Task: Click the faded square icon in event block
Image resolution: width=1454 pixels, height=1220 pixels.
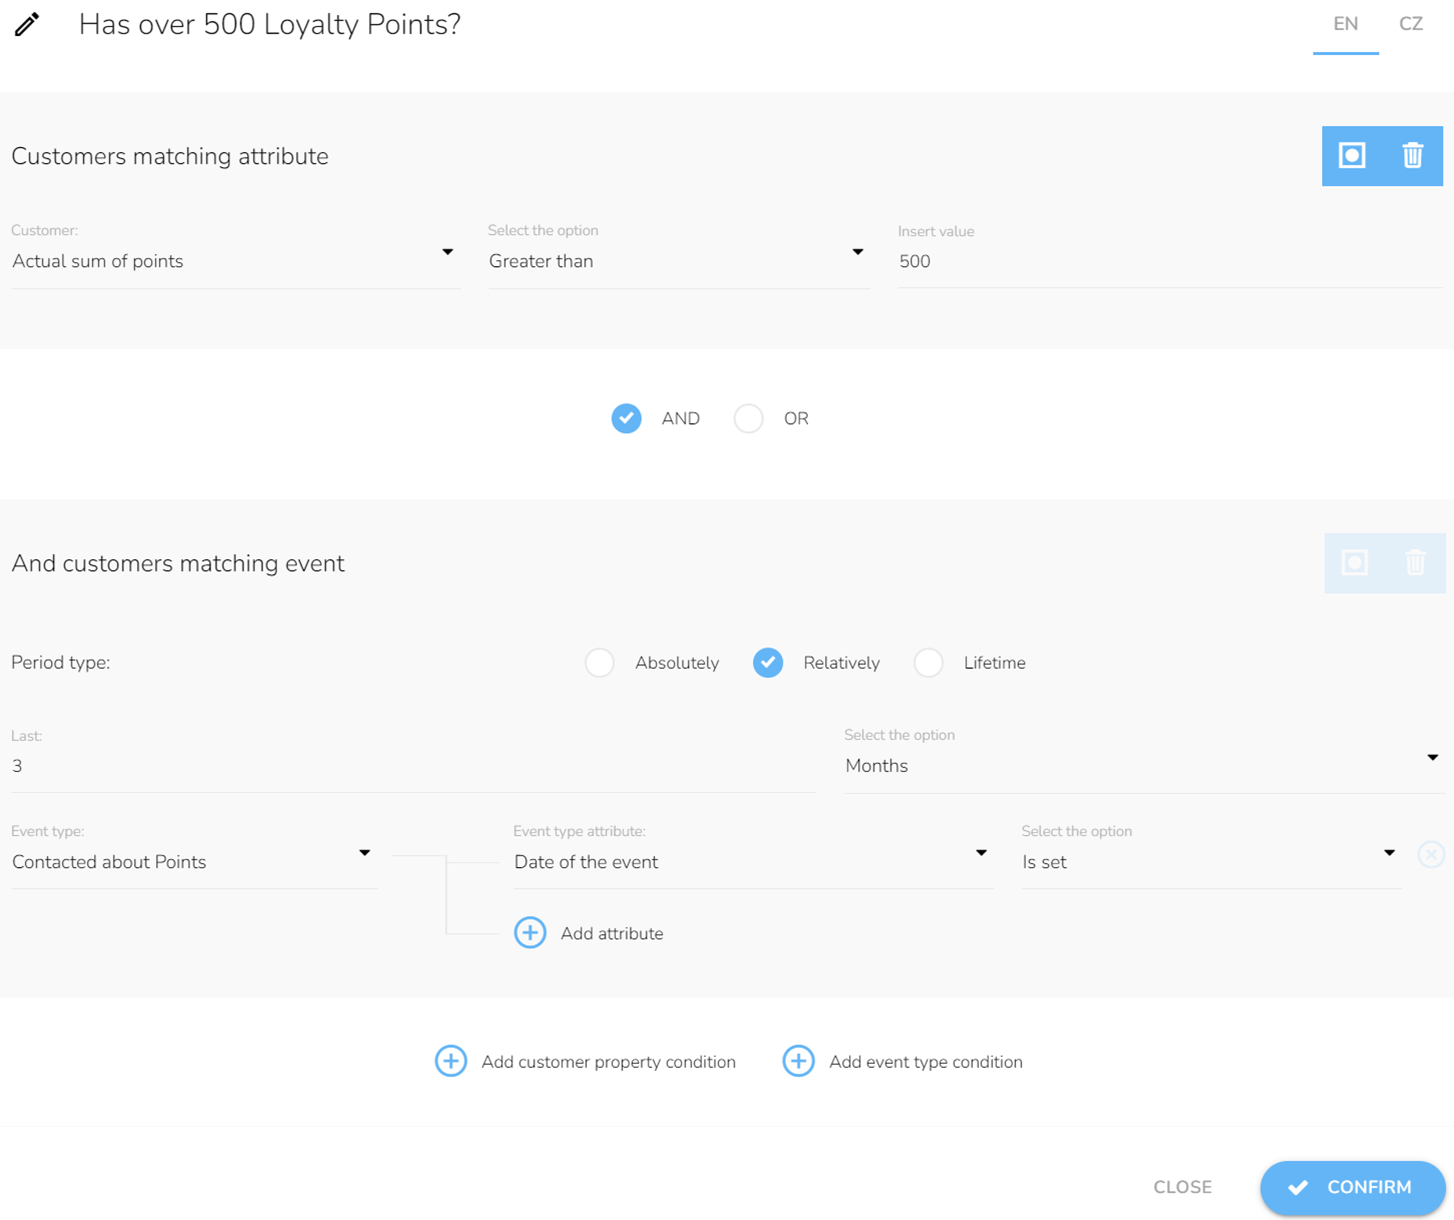Action: [x=1355, y=562]
